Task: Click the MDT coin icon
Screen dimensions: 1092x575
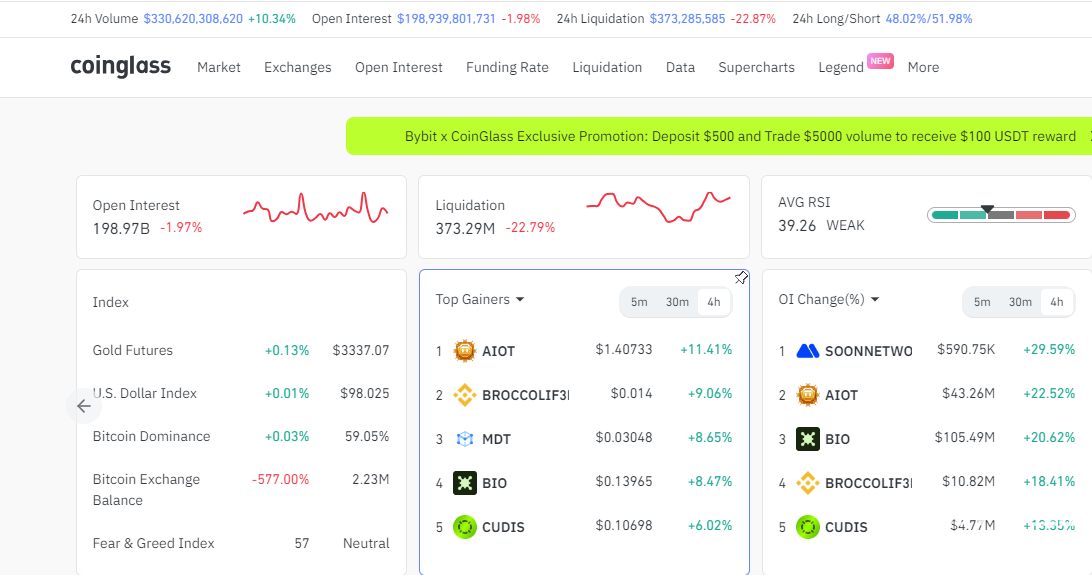Action: coord(465,439)
